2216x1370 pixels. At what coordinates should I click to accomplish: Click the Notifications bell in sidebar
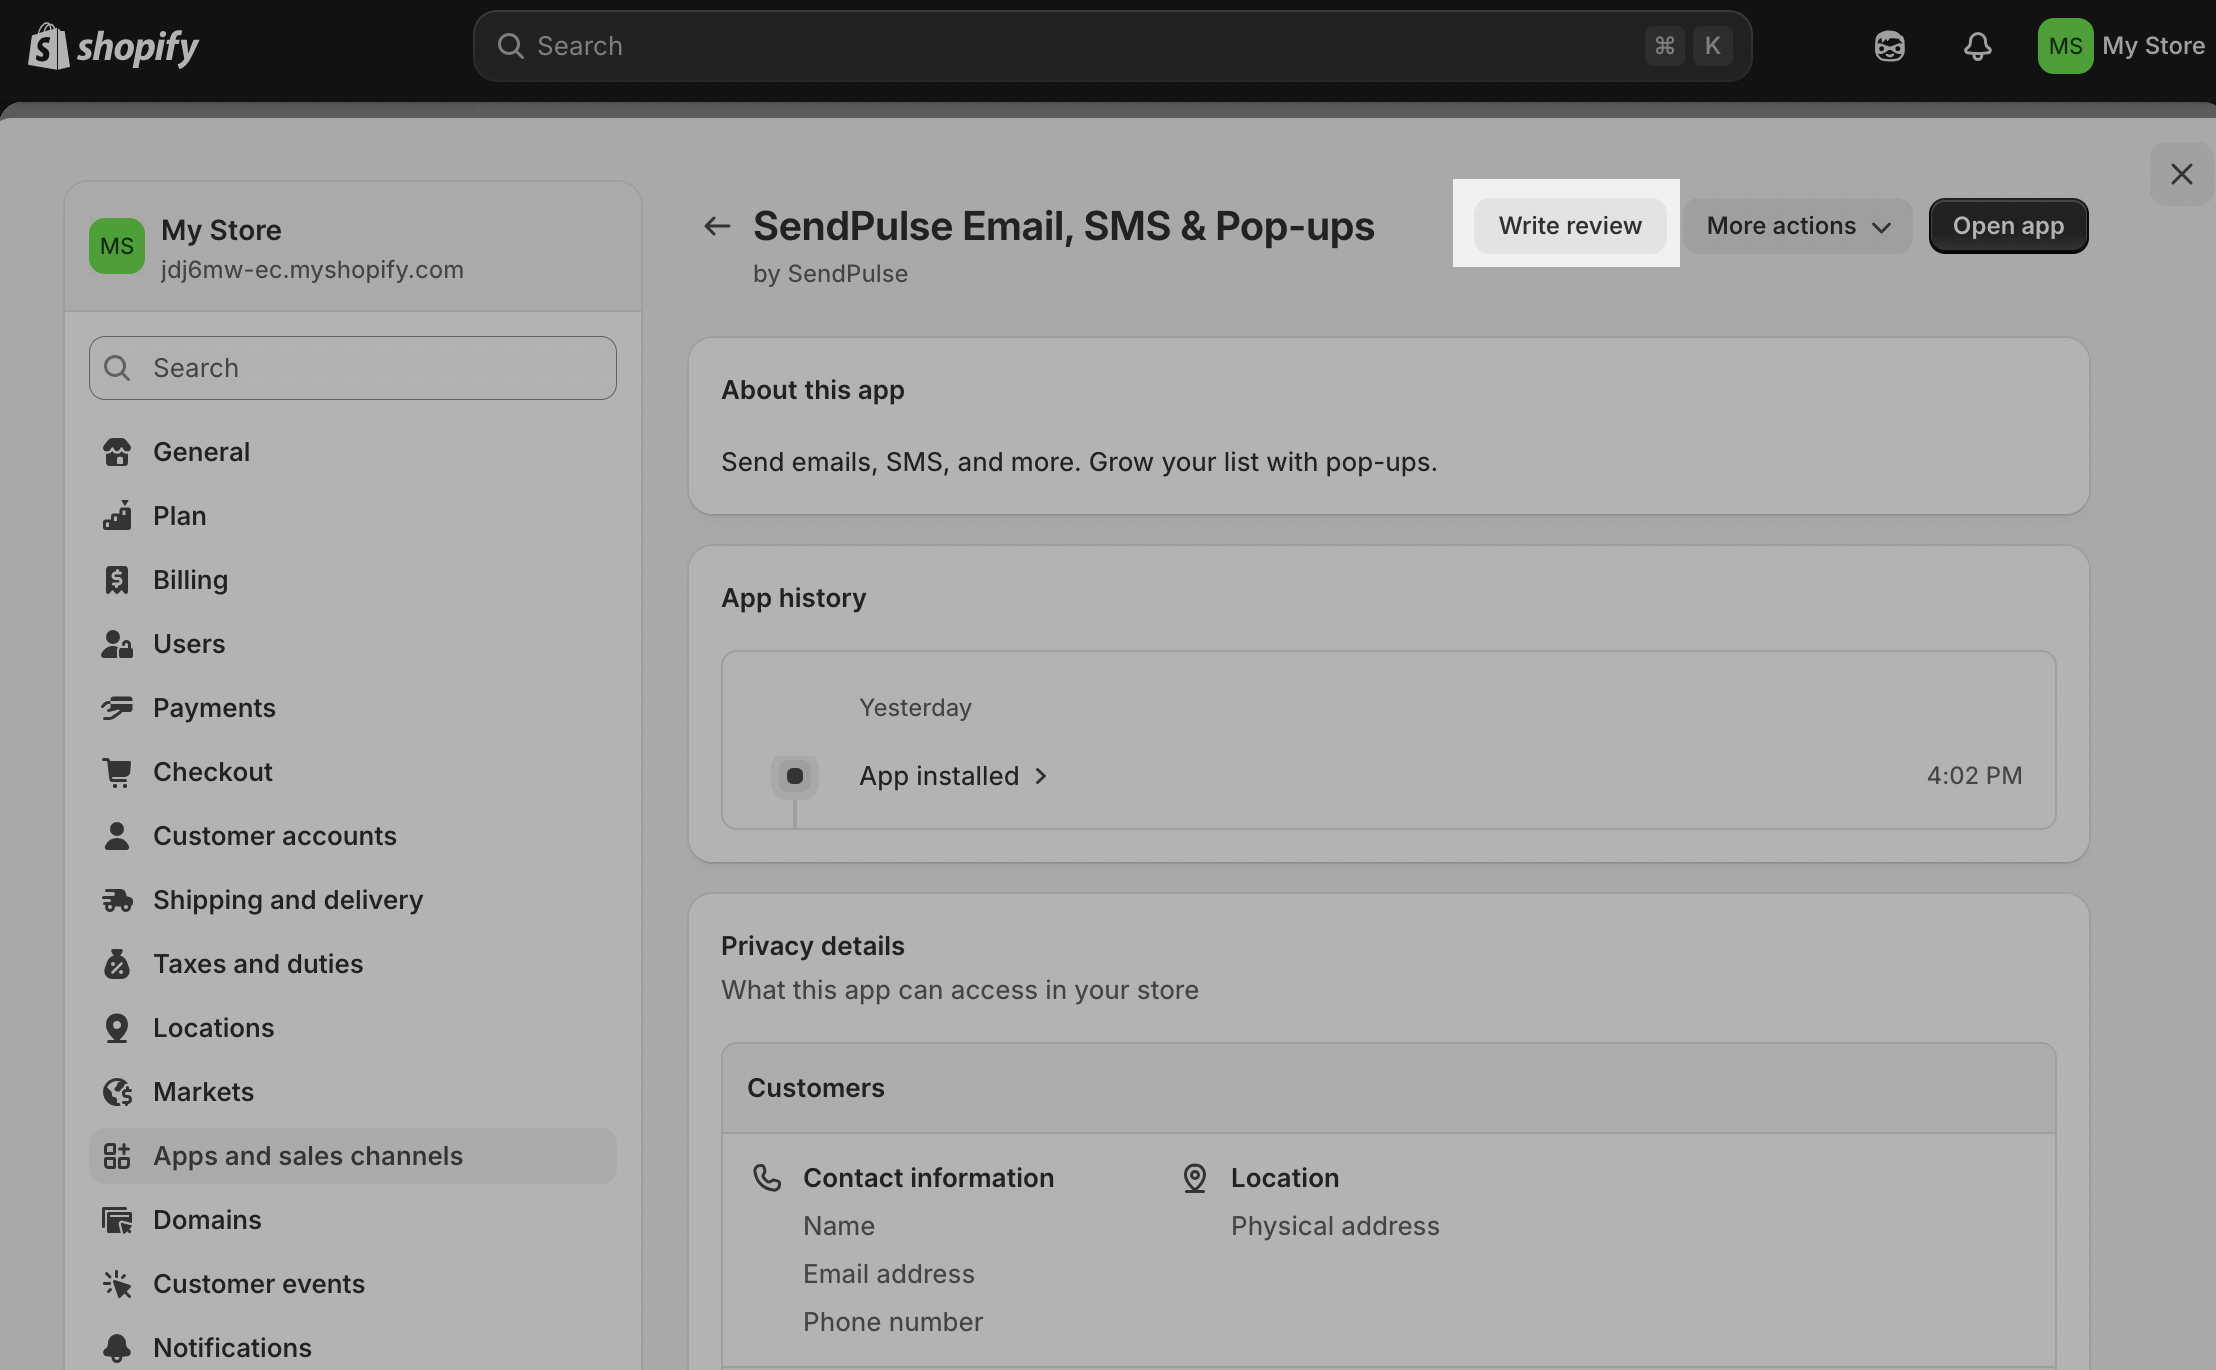click(117, 1348)
